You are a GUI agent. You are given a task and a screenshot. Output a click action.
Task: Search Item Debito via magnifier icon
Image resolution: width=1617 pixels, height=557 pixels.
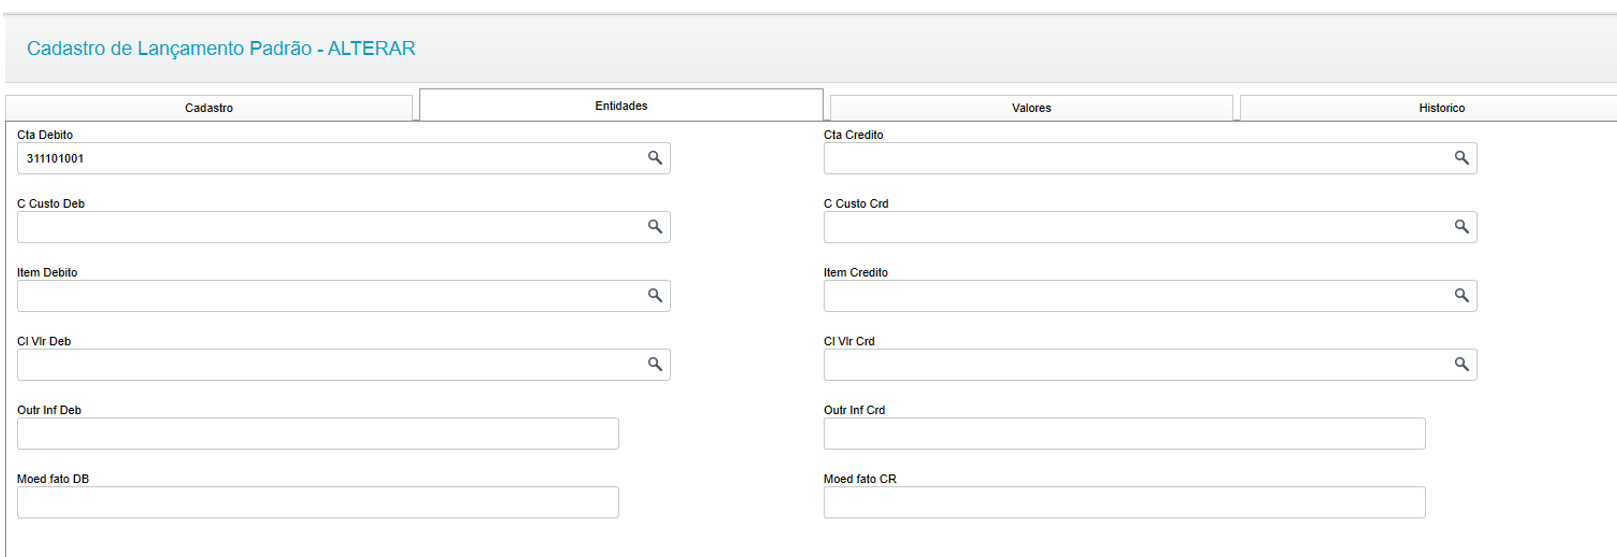click(x=655, y=296)
